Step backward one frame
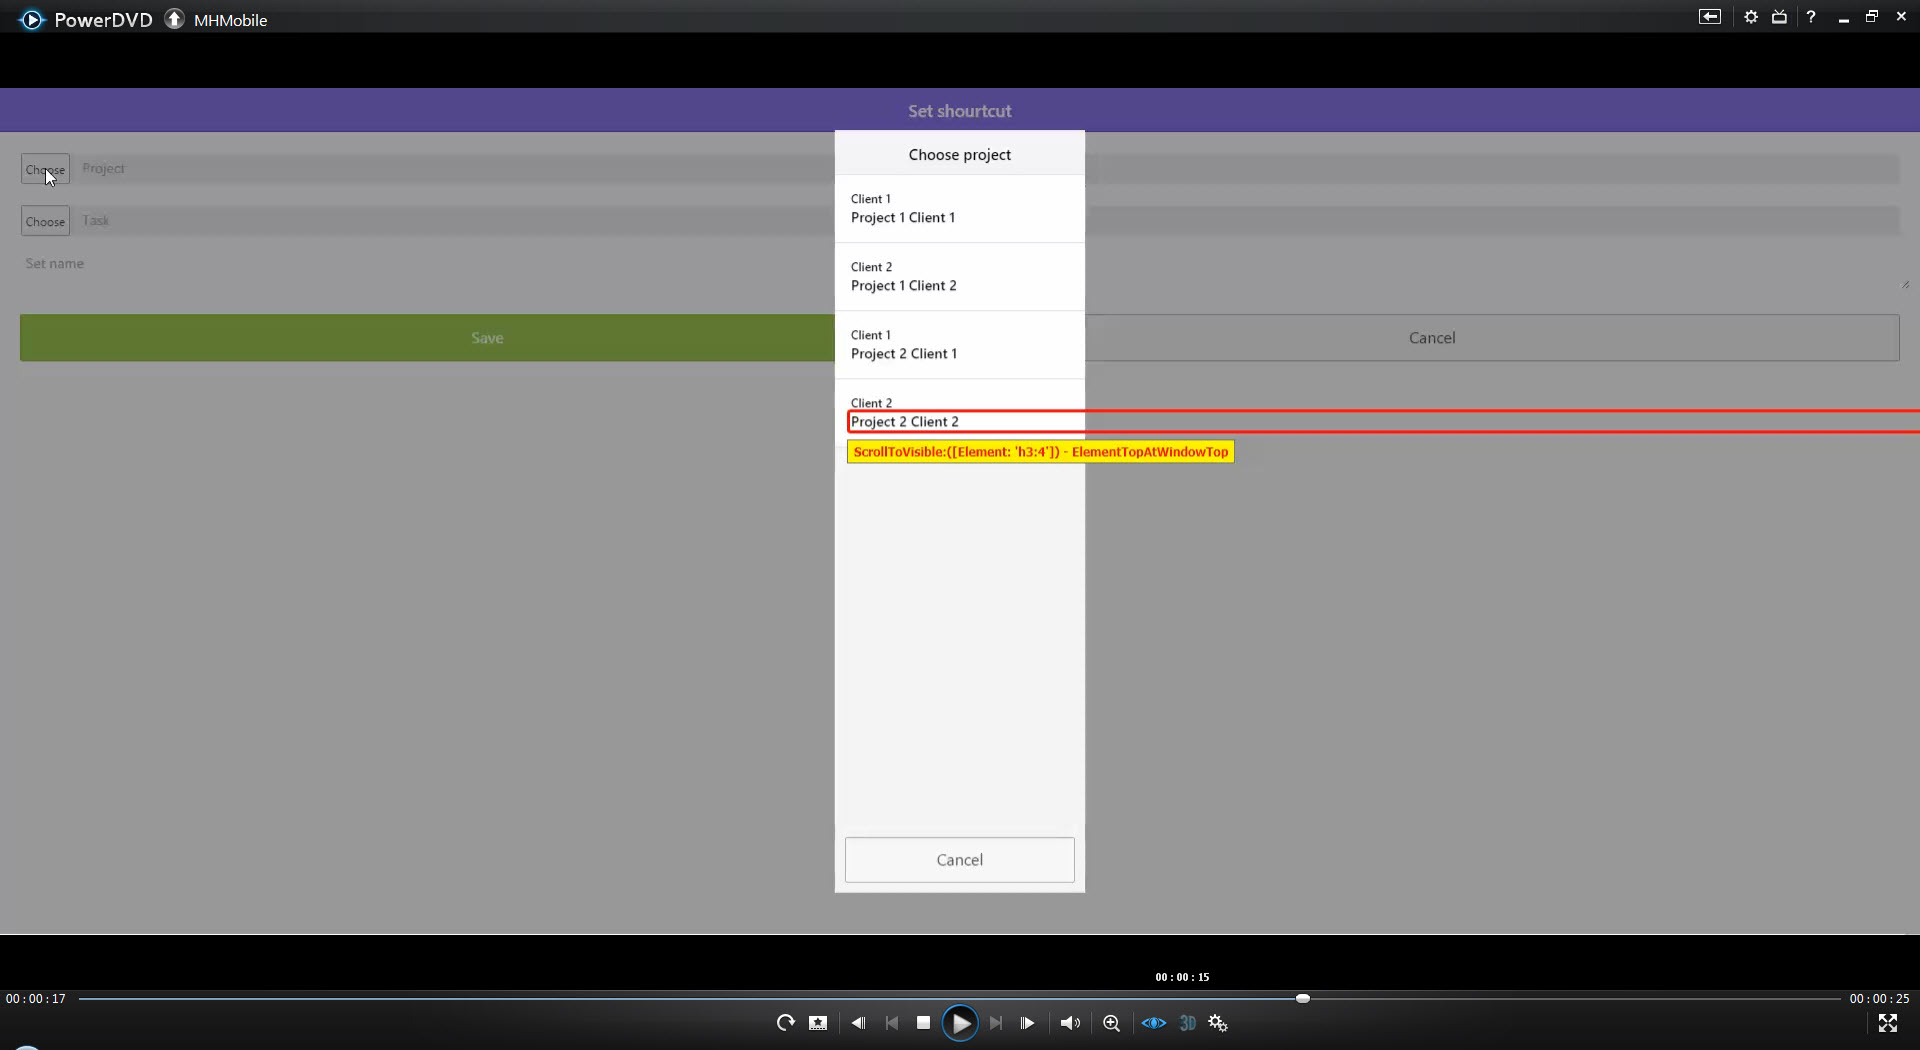The width and height of the screenshot is (1920, 1050). coord(858,1023)
